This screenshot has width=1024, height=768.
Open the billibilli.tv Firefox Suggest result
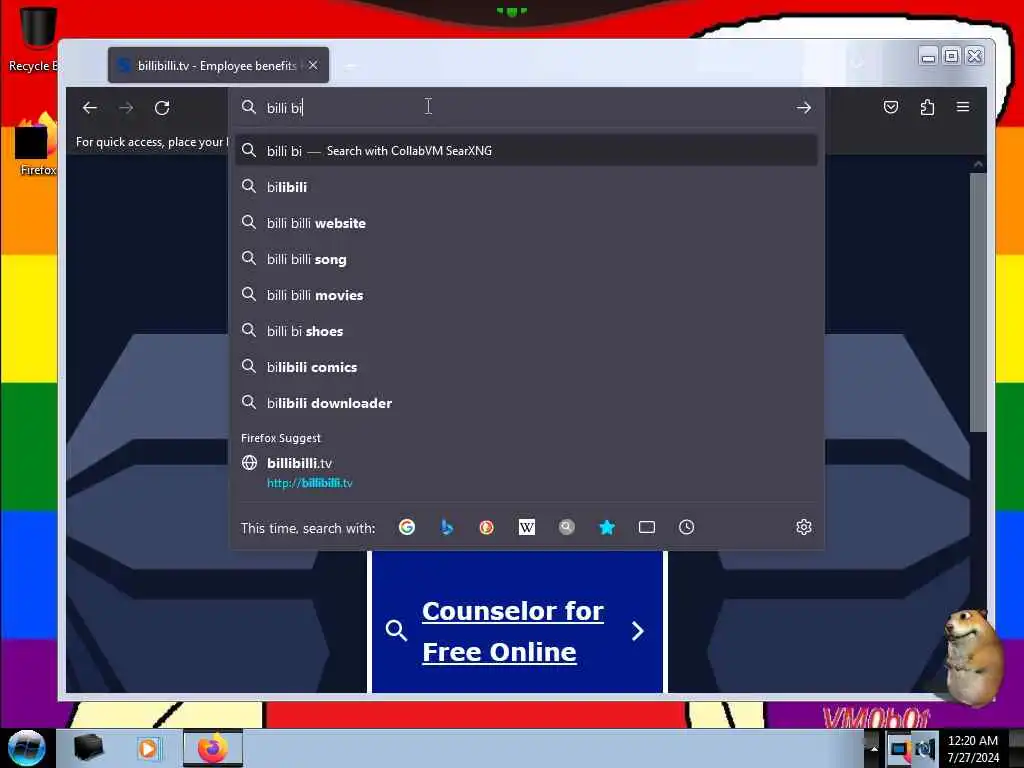[x=526, y=473]
